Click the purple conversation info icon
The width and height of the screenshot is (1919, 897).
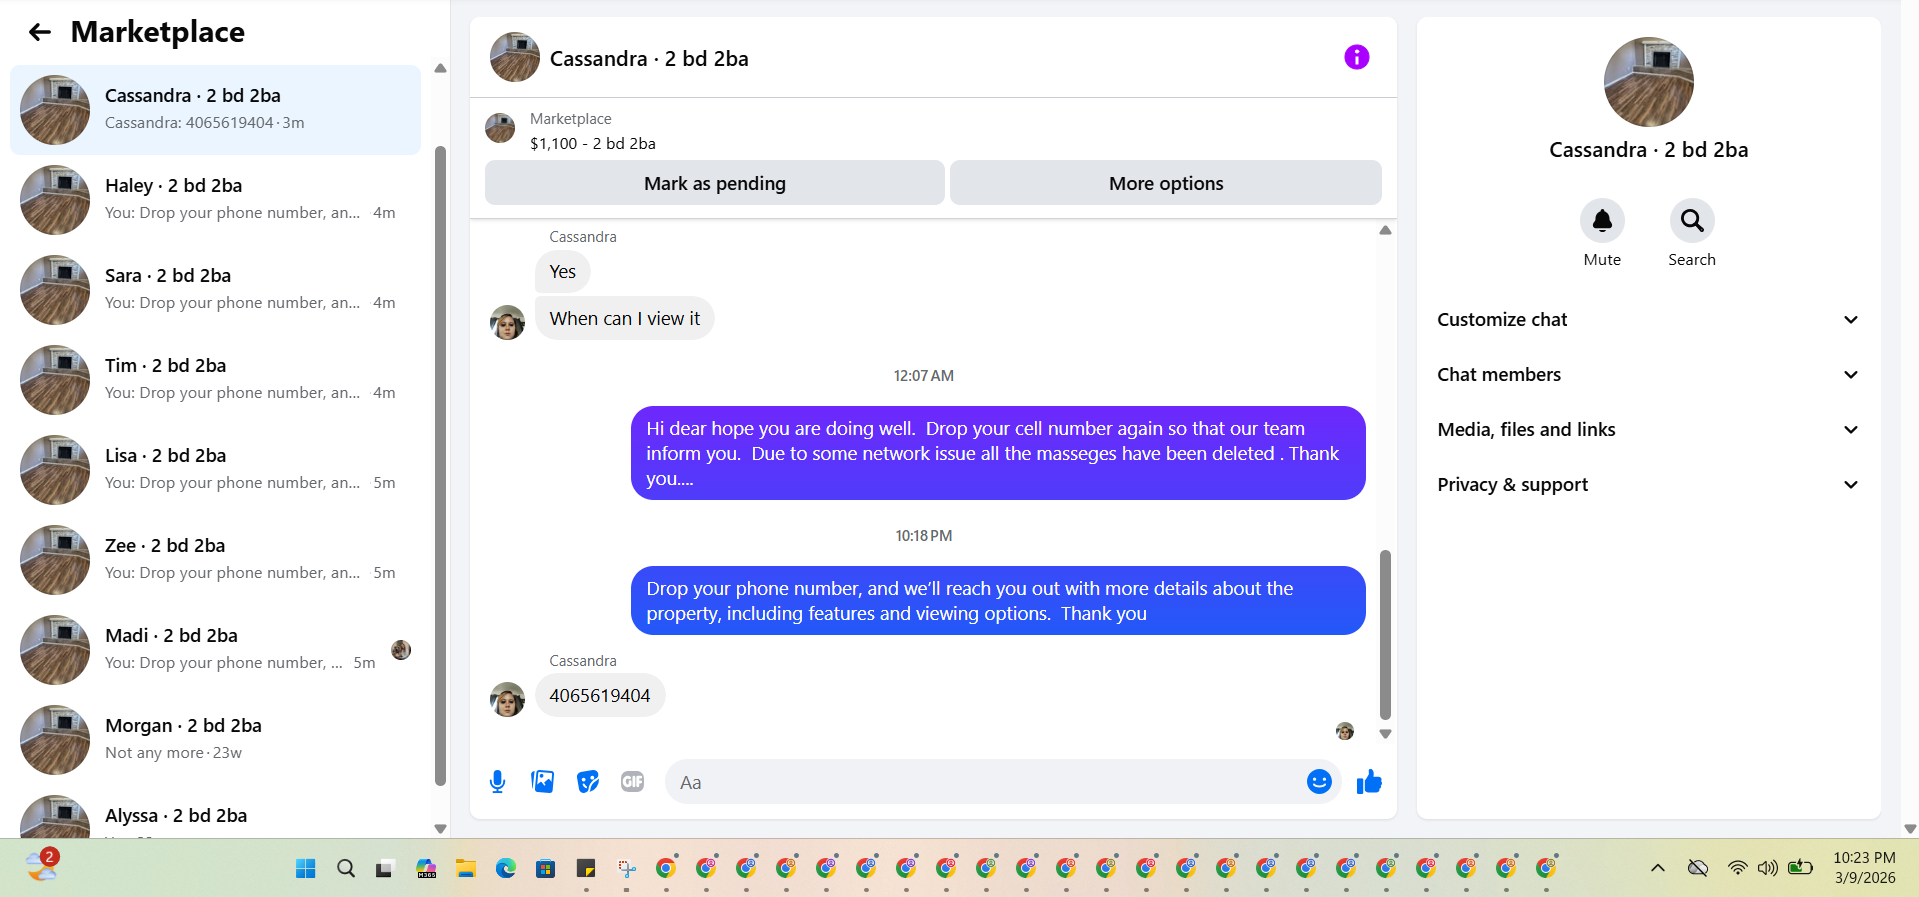click(1356, 57)
